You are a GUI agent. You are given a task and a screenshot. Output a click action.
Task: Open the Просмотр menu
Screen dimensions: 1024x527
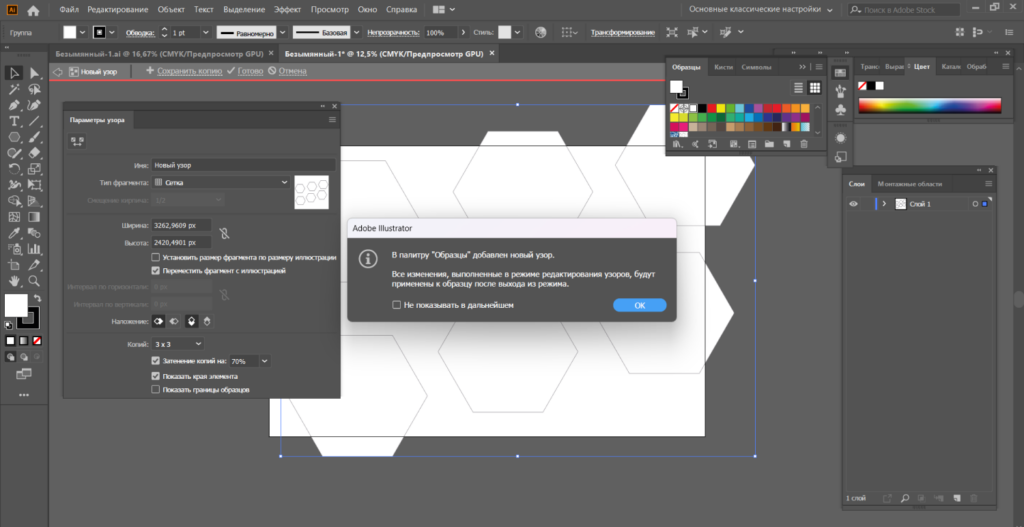click(329, 10)
